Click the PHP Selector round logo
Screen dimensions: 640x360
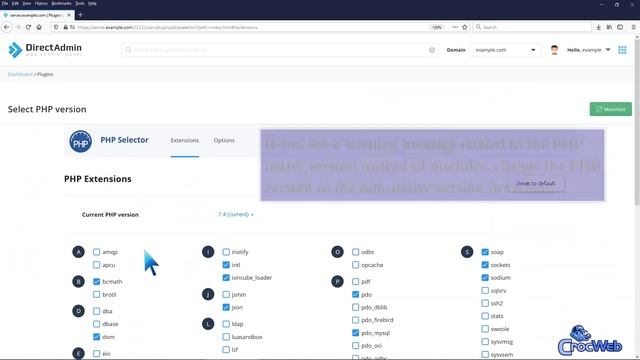pyautogui.click(x=80, y=141)
